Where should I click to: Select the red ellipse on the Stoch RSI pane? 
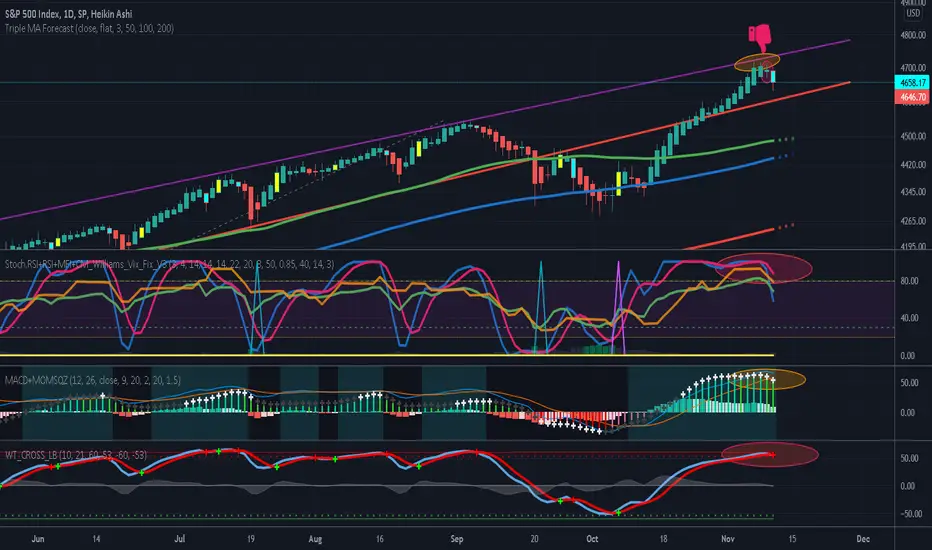click(x=764, y=268)
